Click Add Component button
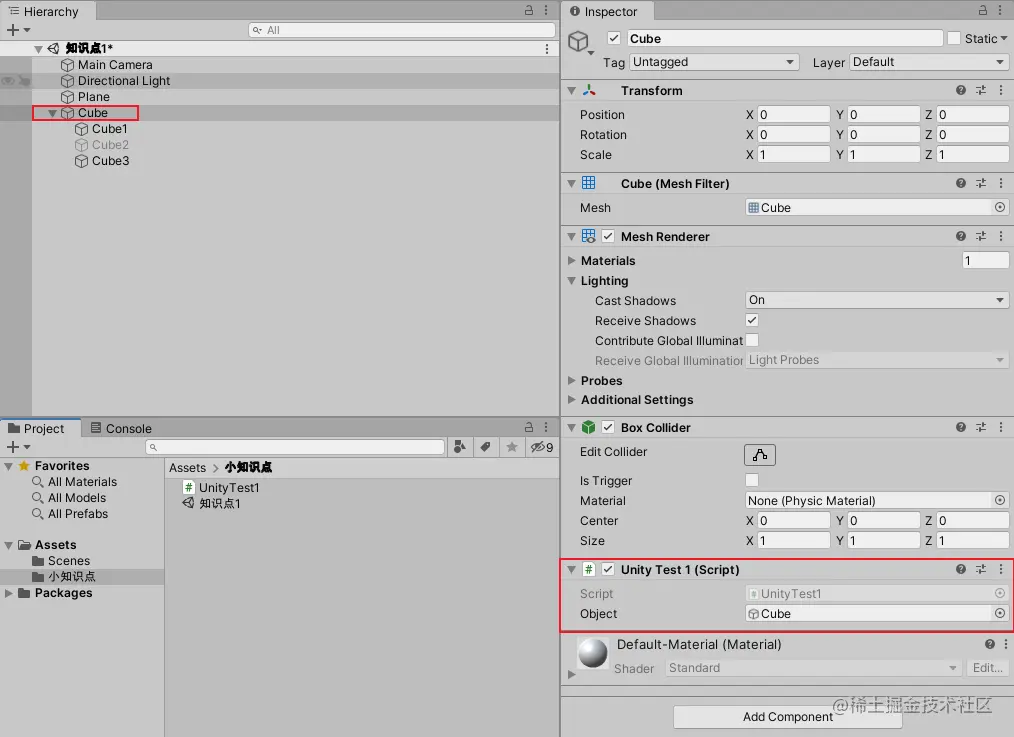Image resolution: width=1014 pixels, height=737 pixels. click(787, 716)
